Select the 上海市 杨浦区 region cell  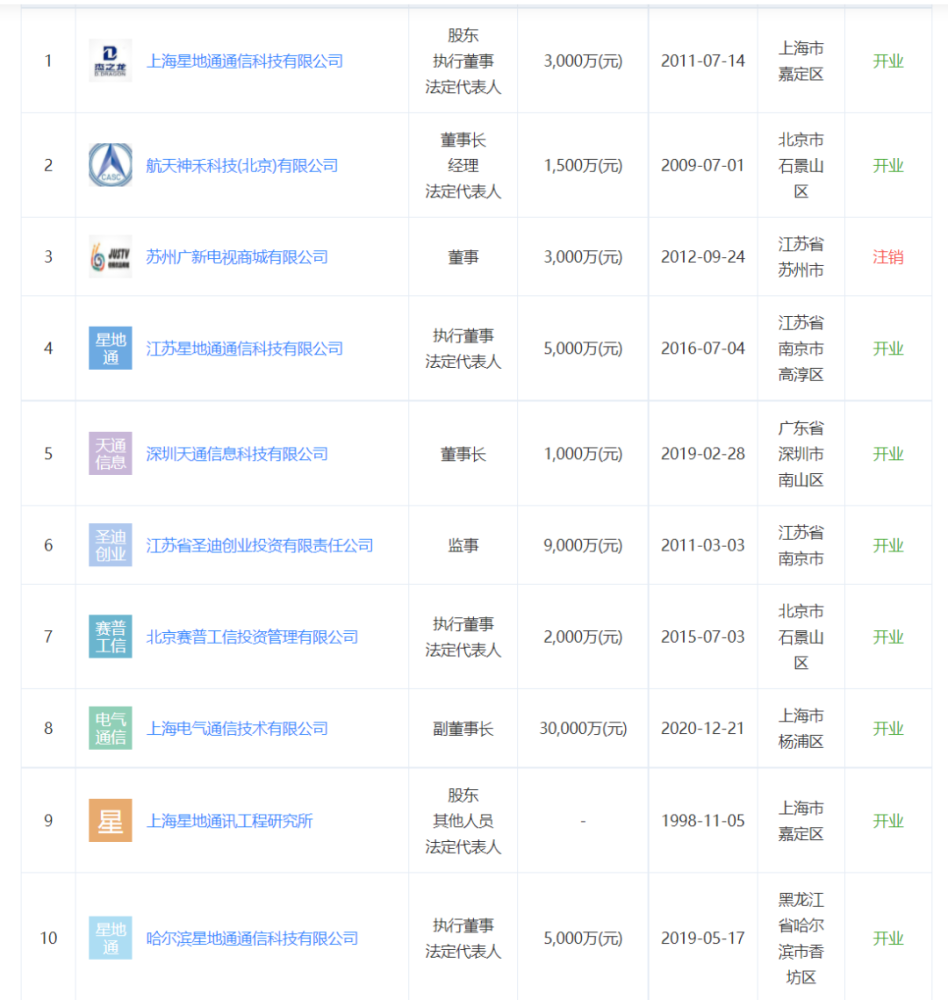[801, 728]
